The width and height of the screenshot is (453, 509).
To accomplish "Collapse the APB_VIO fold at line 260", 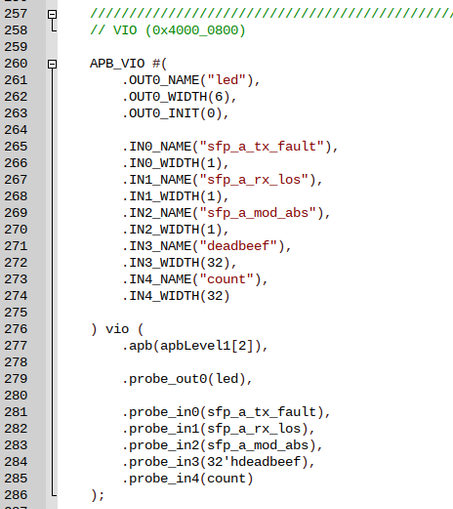I will point(52,64).
